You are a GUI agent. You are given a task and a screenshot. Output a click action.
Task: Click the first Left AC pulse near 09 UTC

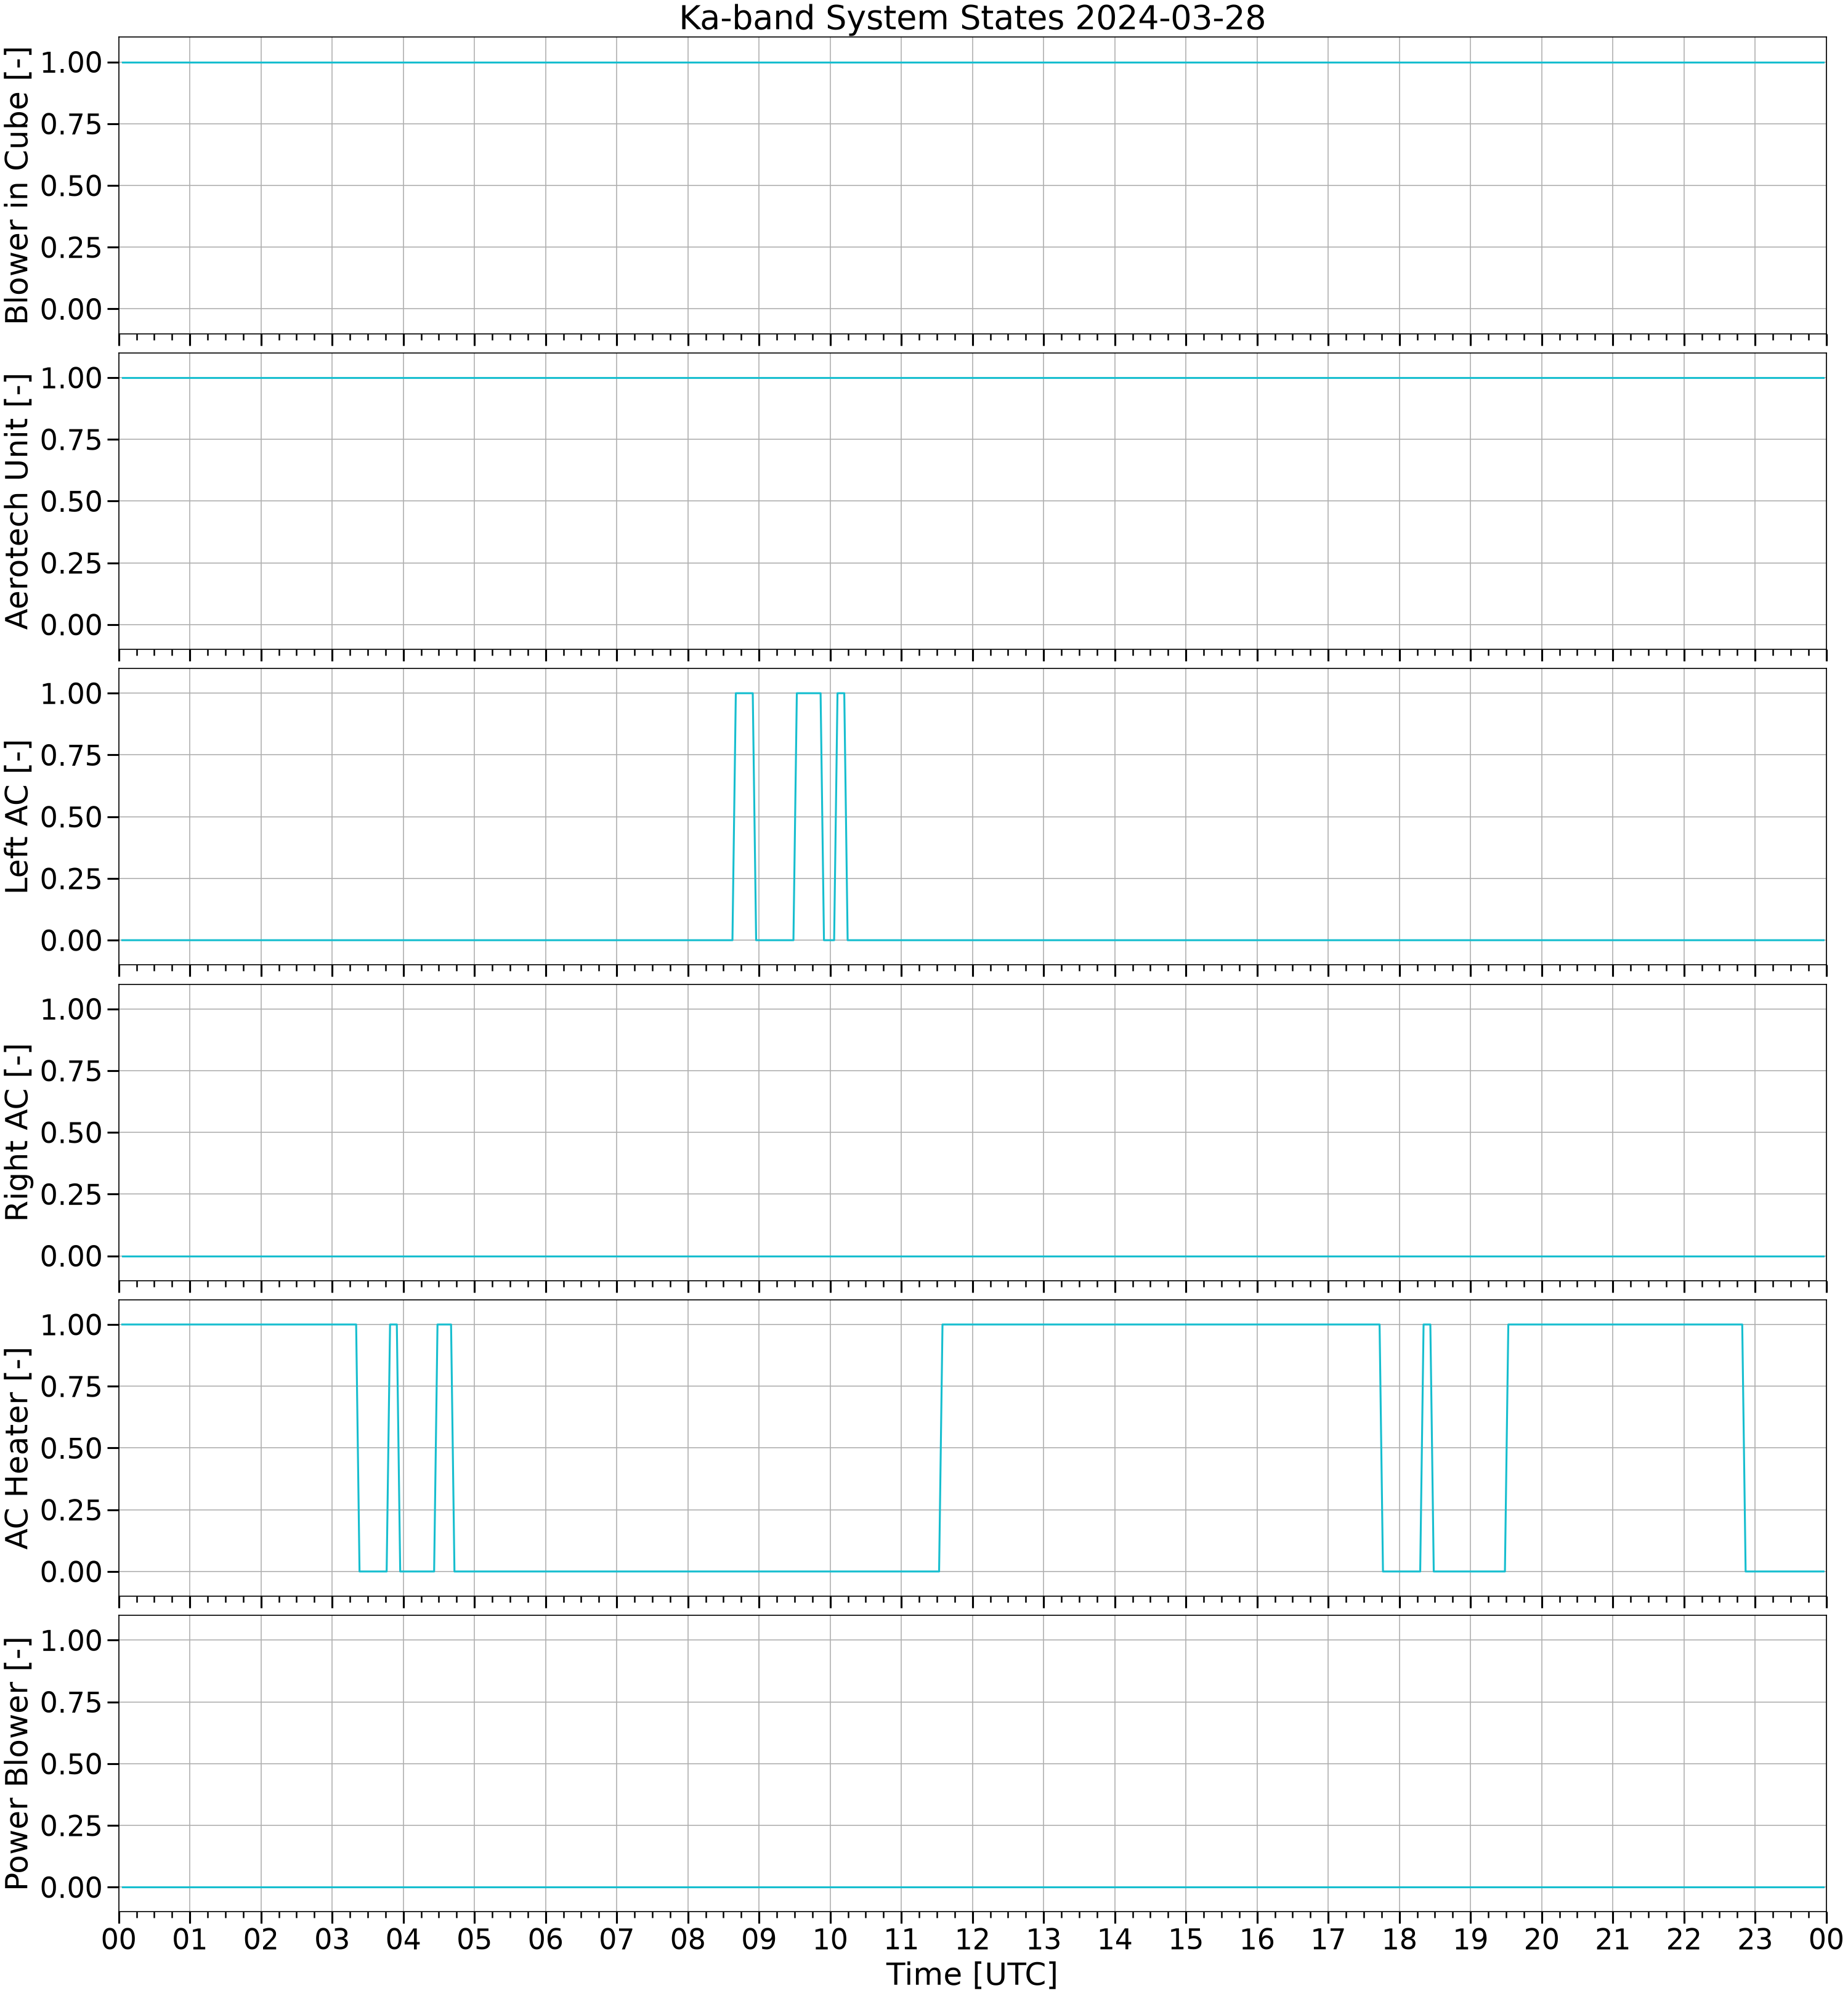744,816
